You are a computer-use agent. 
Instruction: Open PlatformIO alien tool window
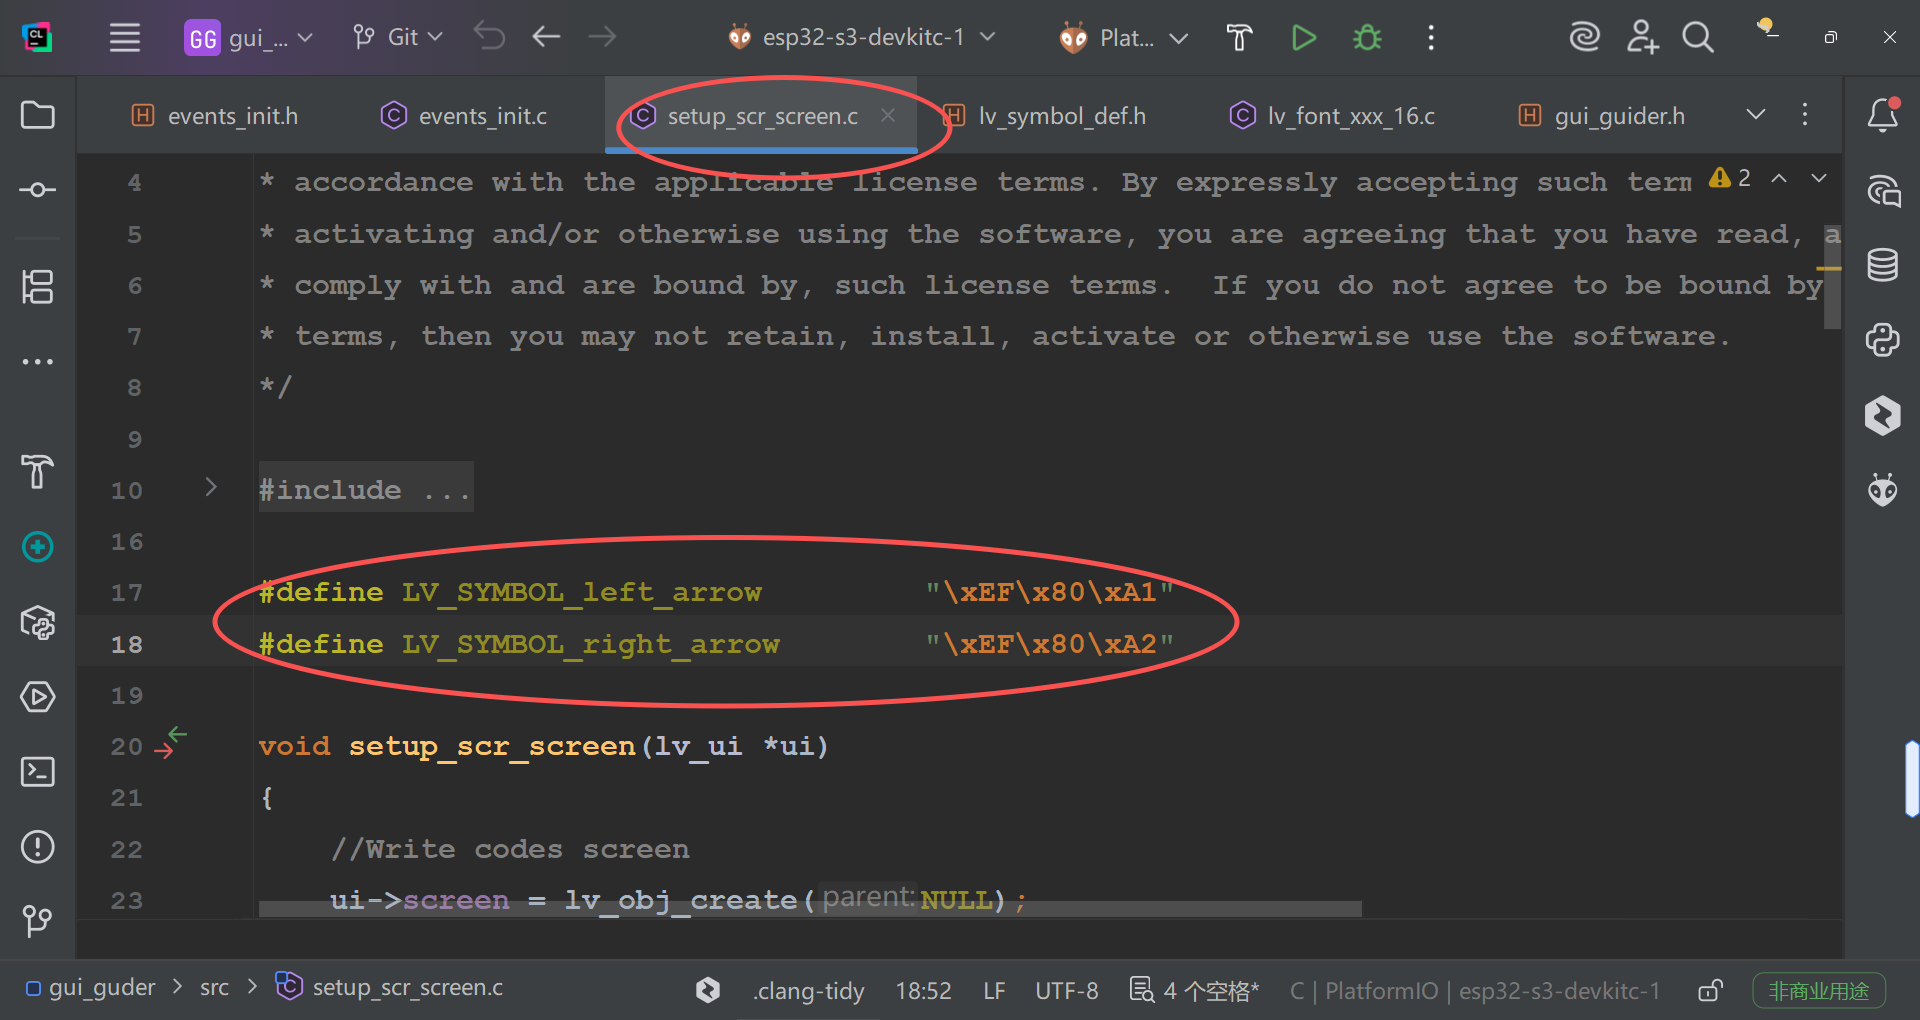(1883, 489)
